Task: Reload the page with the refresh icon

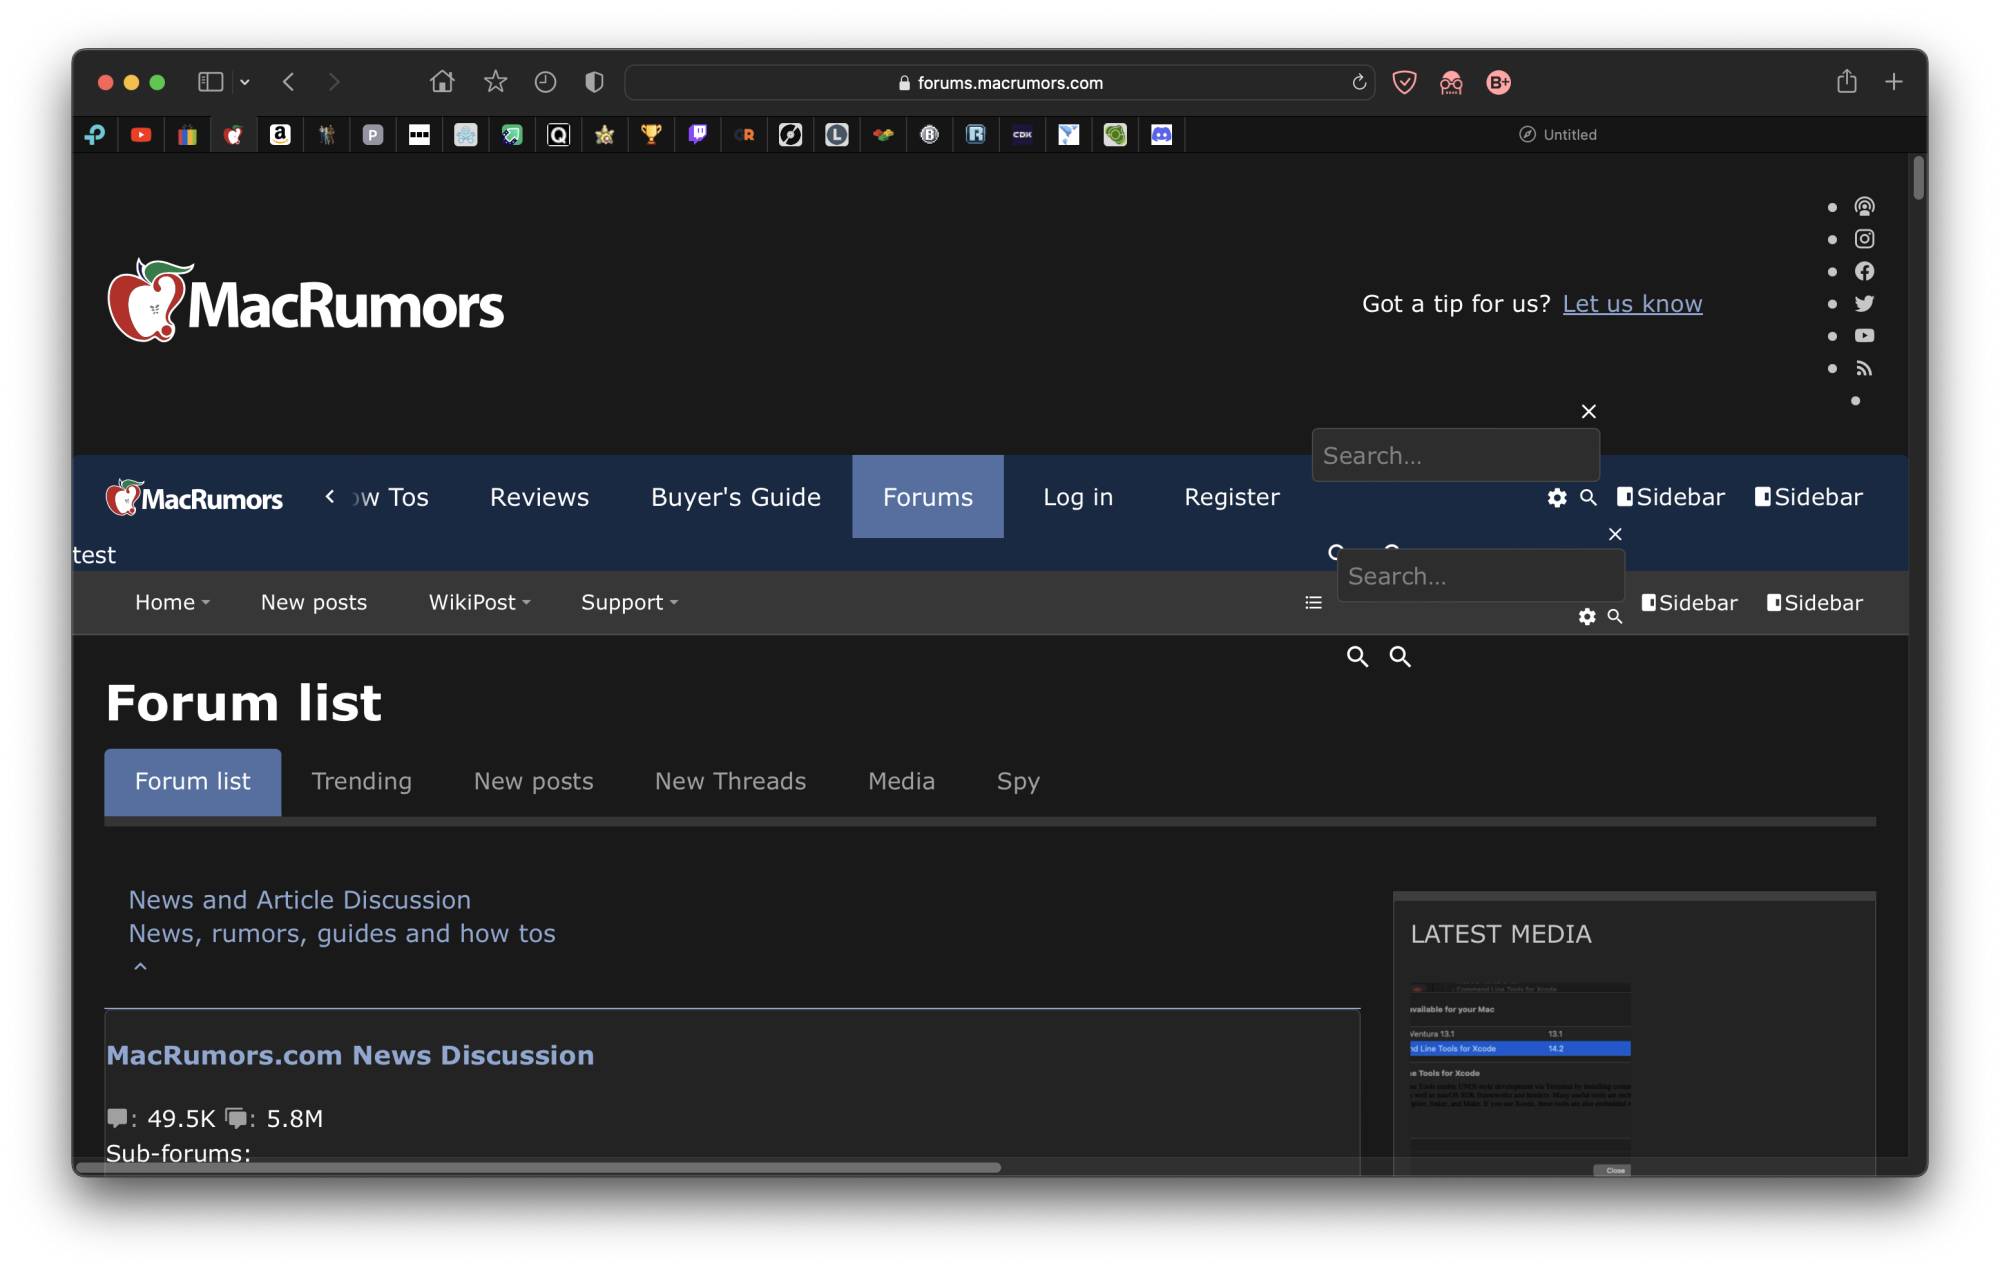Action: click(1359, 83)
